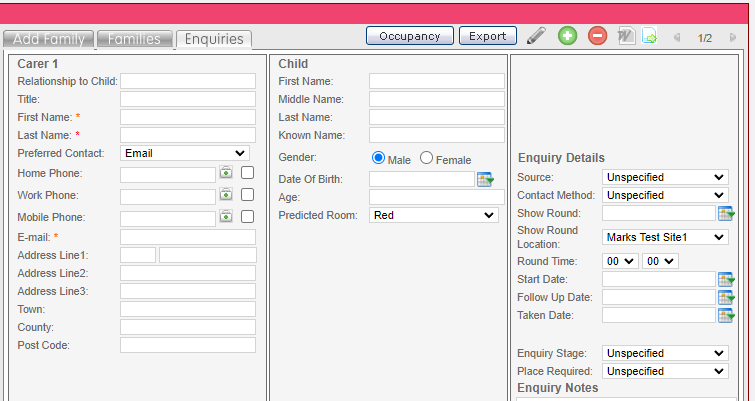
Task: Click the red remove enquiry icon
Action: coord(597,36)
